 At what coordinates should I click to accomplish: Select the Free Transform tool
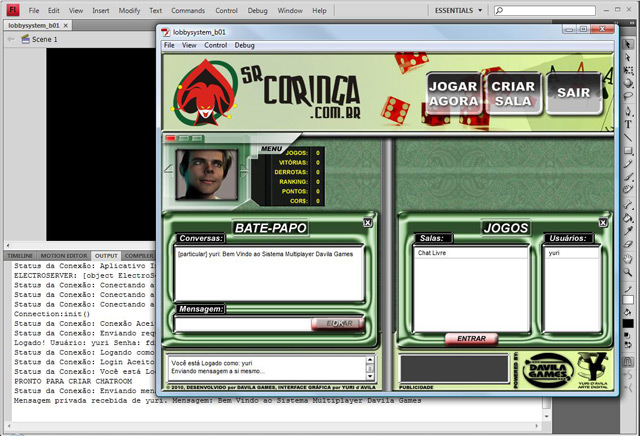(628, 70)
